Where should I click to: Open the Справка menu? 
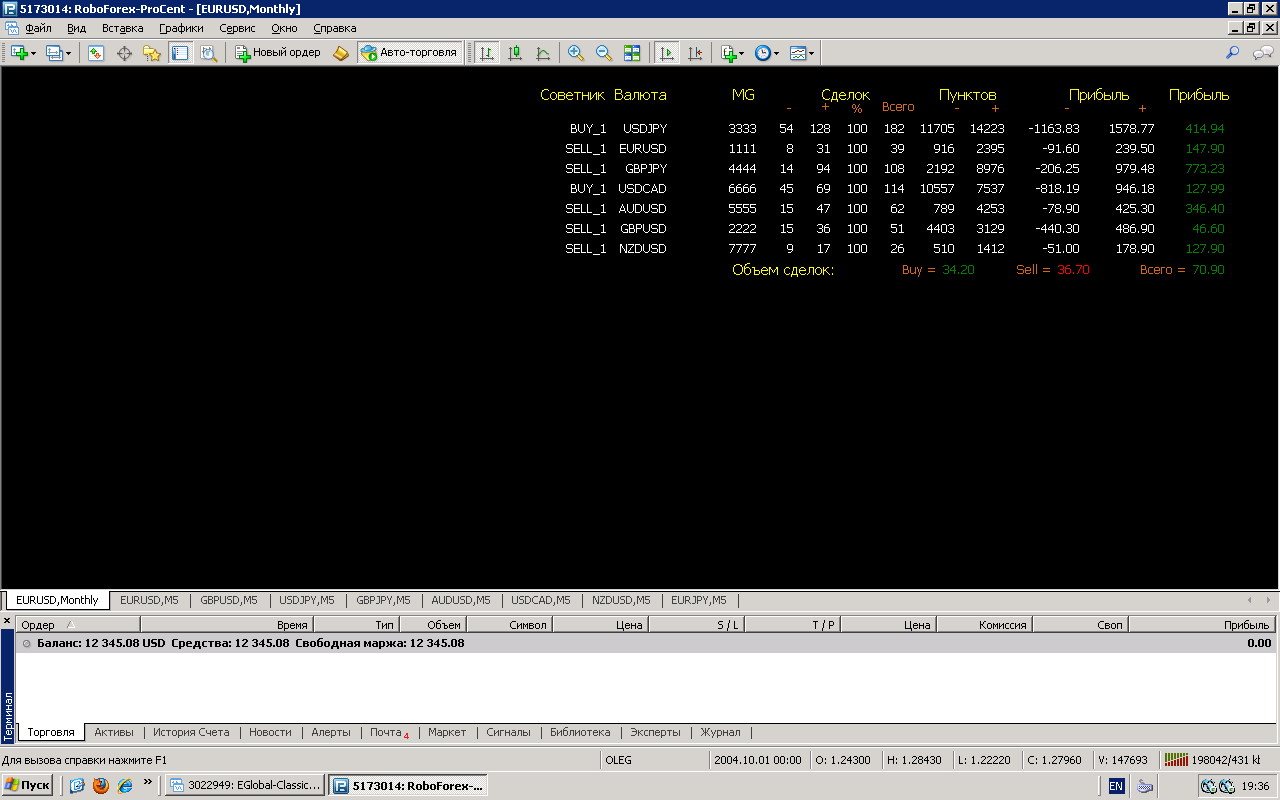(334, 28)
